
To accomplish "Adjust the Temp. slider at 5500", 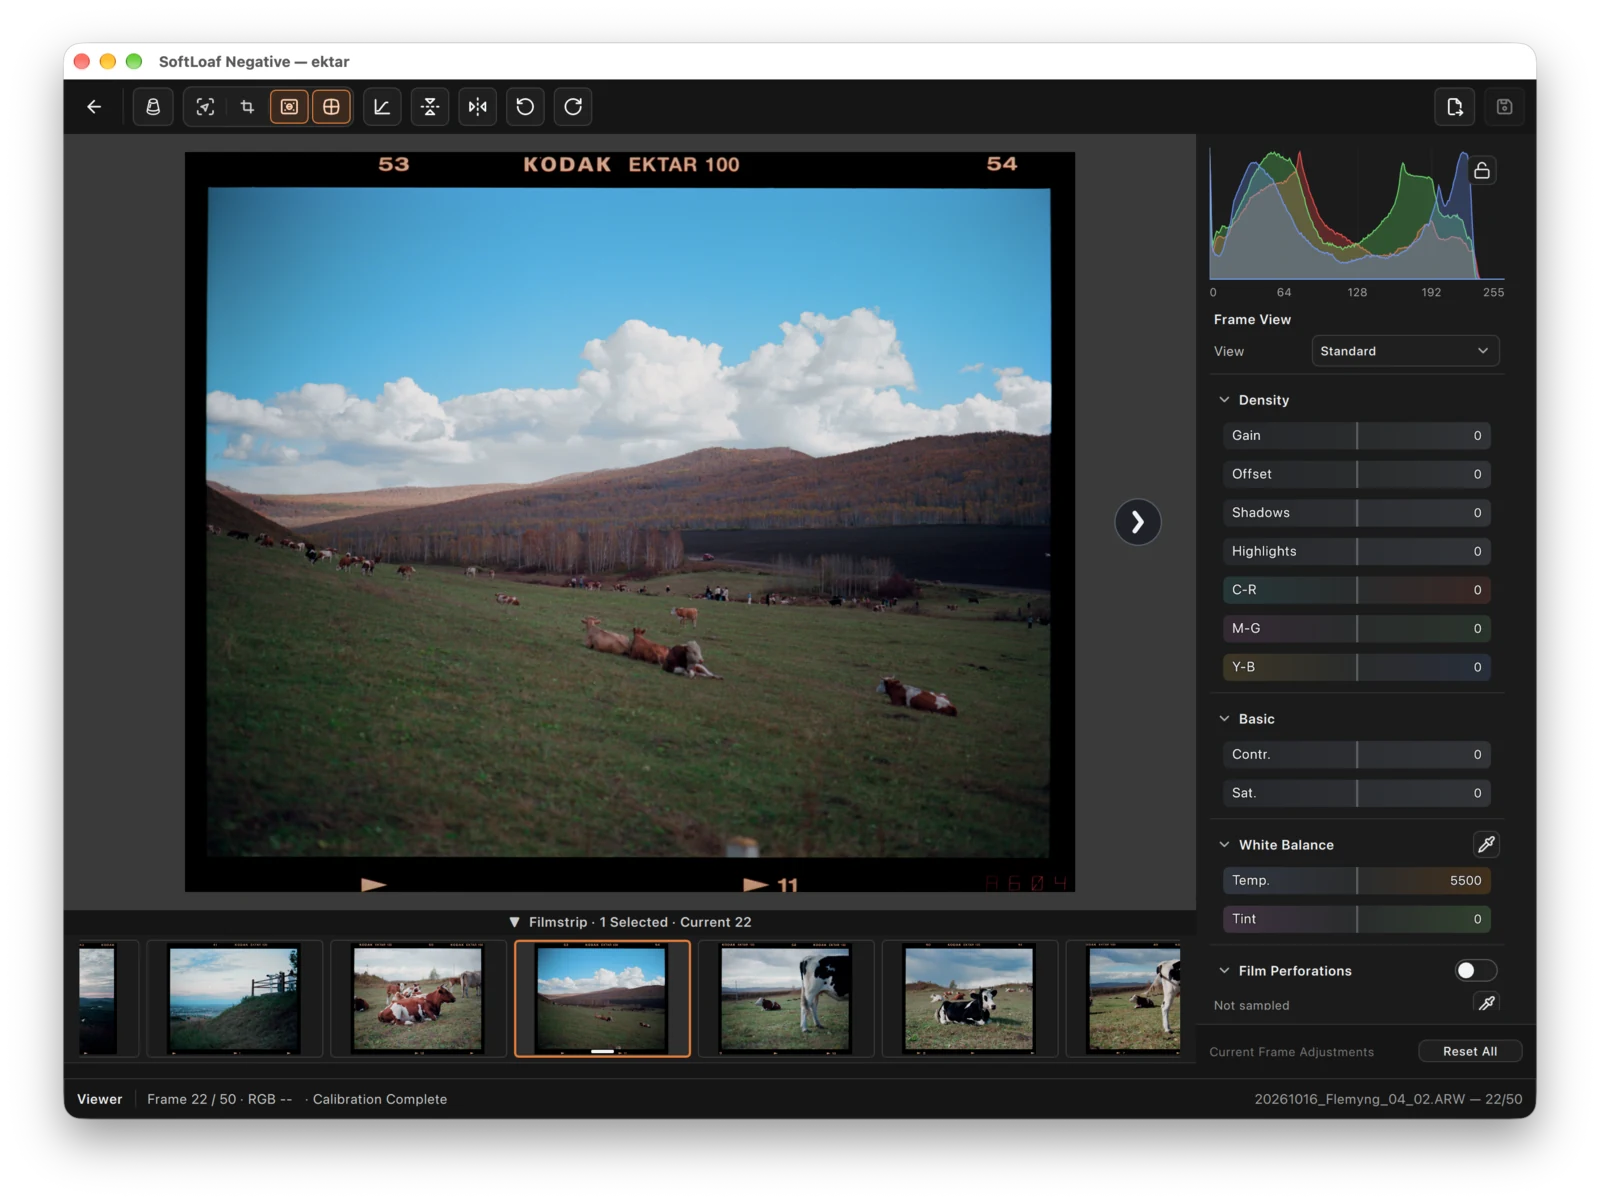I will tap(1356, 881).
